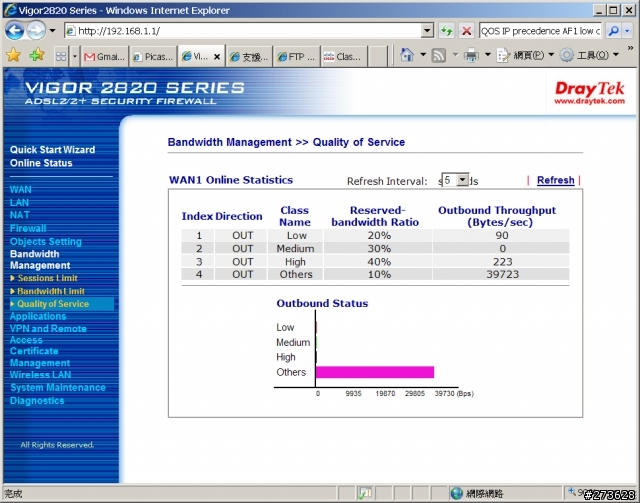This screenshot has width=640, height=503.
Task: Open recent pages dropdown next to Forward
Action: pyautogui.click(x=52, y=31)
